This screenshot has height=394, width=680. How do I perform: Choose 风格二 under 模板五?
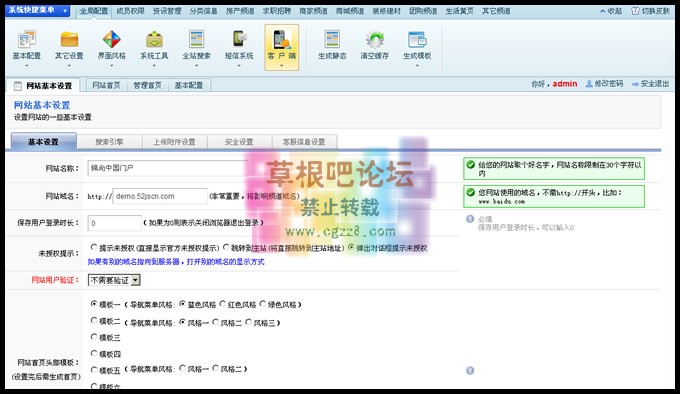click(216, 368)
